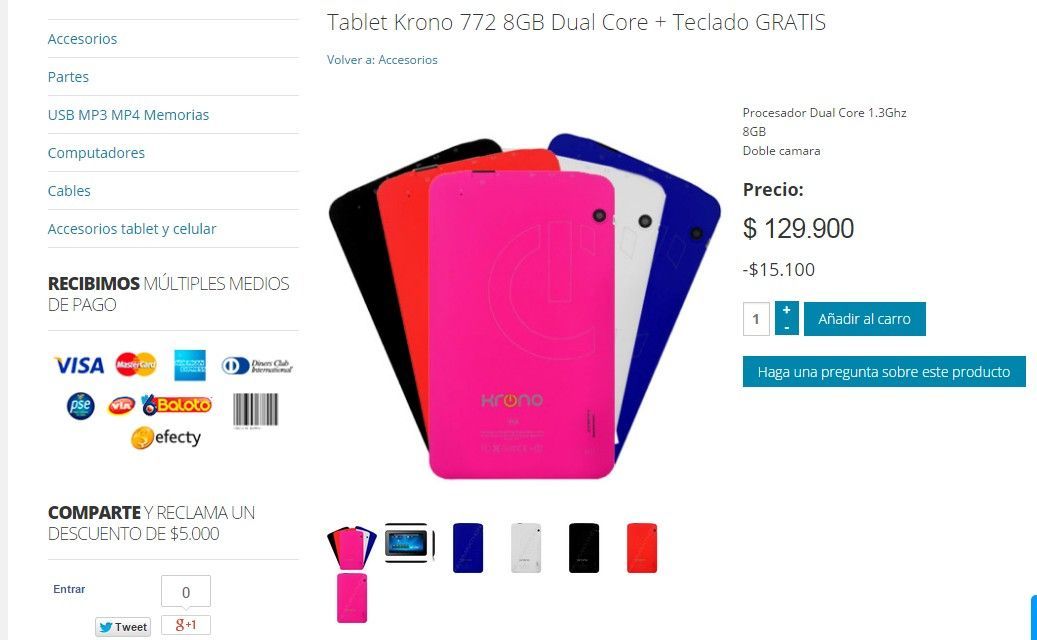Click the Visa payment logo

click(x=79, y=365)
